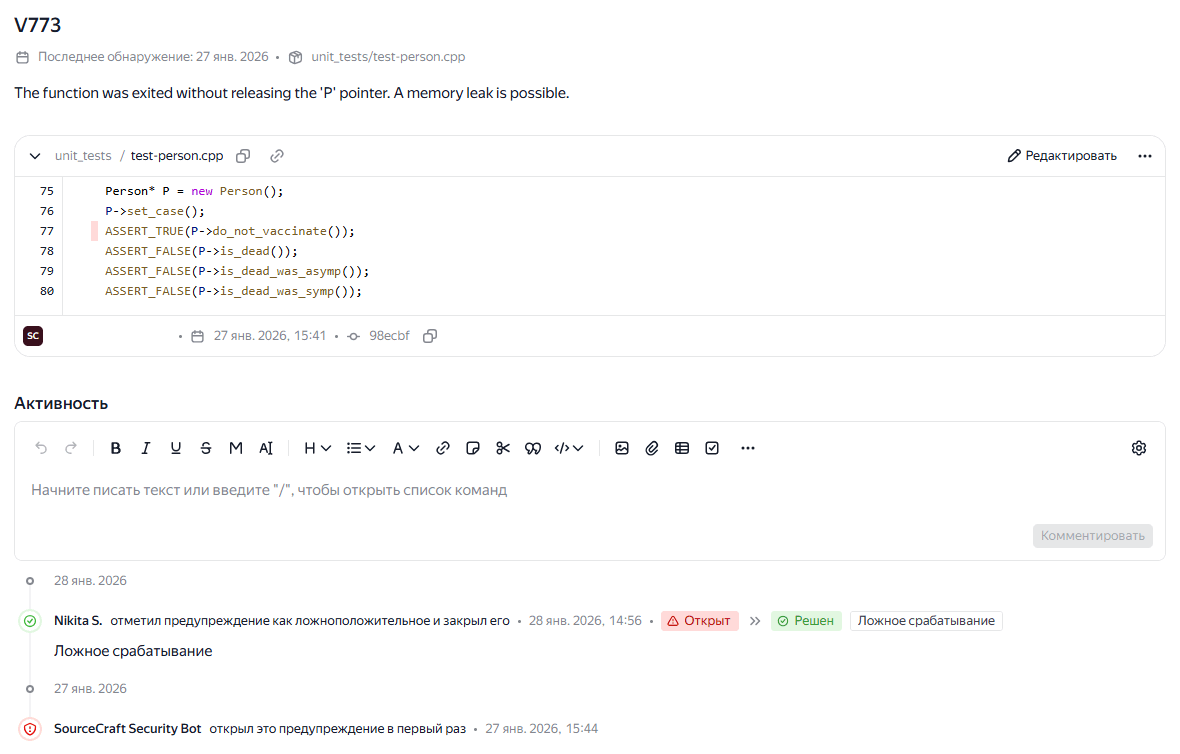Copy file path test-person.cpp
Viewport: 1180px width, 754px height.
point(243,156)
